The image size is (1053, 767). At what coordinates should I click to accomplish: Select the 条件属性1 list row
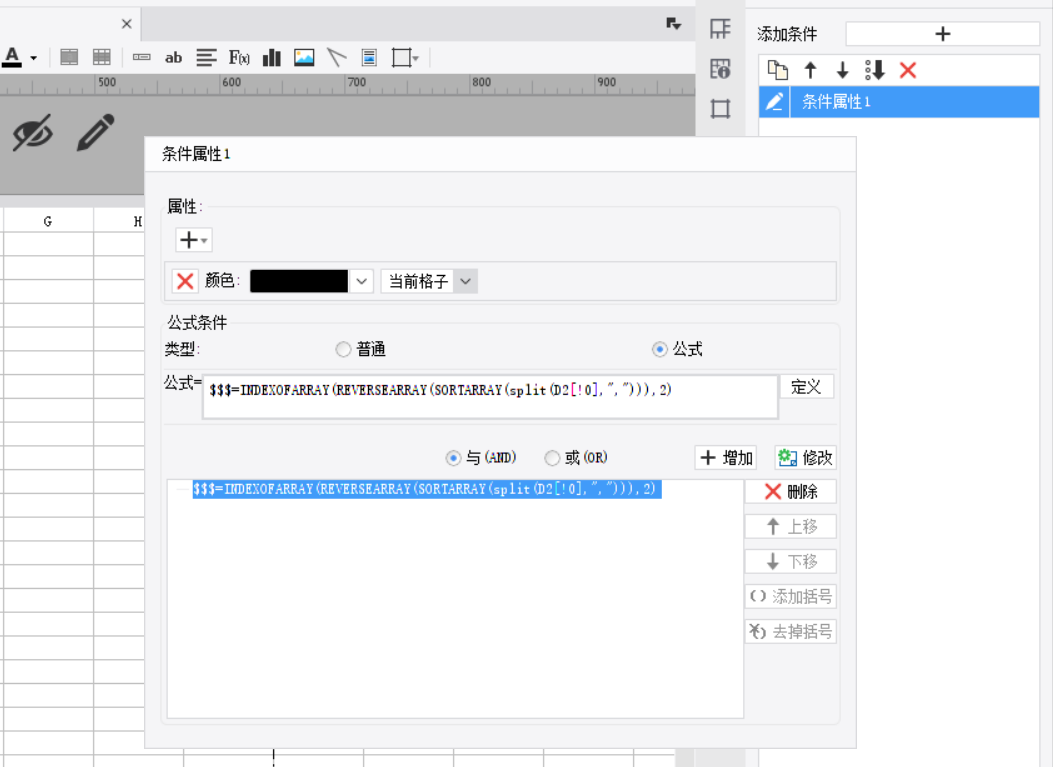[x=899, y=101]
